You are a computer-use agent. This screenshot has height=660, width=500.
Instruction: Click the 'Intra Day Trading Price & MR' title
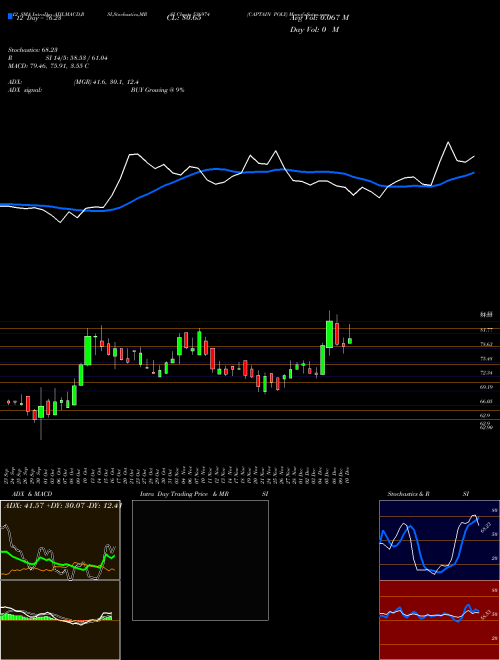click(x=185, y=494)
